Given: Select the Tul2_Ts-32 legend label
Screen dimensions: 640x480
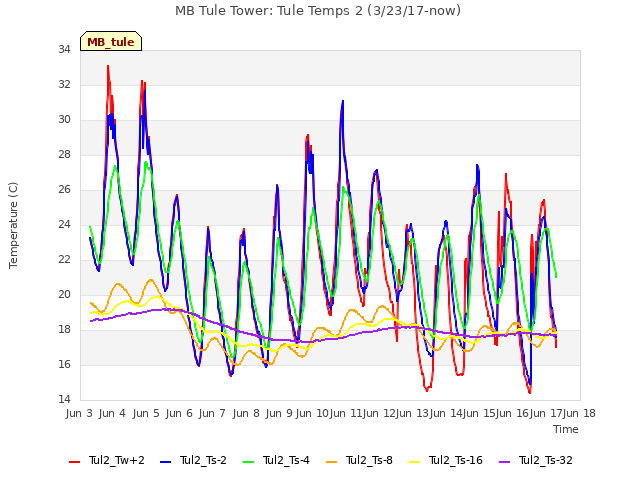Looking at the screenshot, I should (545, 460).
